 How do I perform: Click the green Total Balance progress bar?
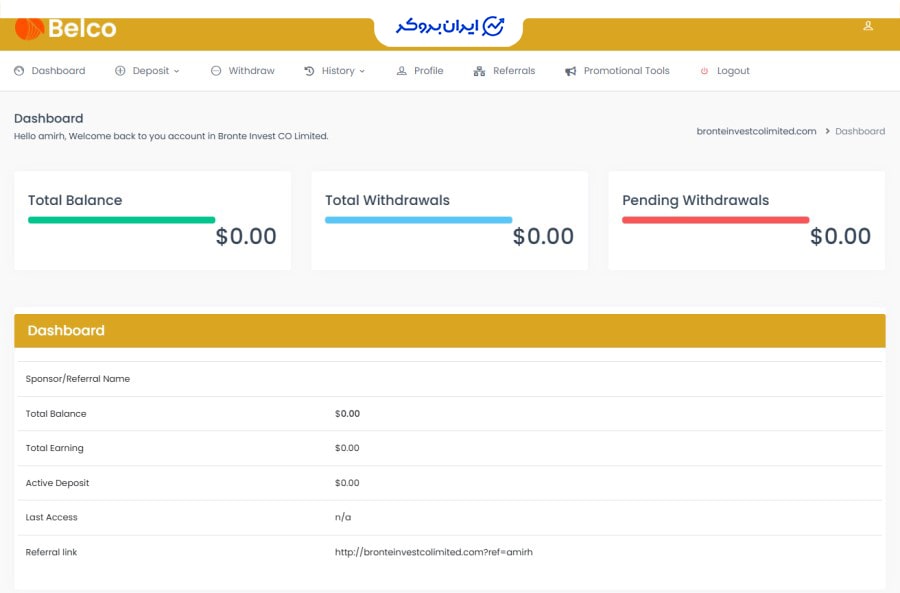click(x=122, y=219)
